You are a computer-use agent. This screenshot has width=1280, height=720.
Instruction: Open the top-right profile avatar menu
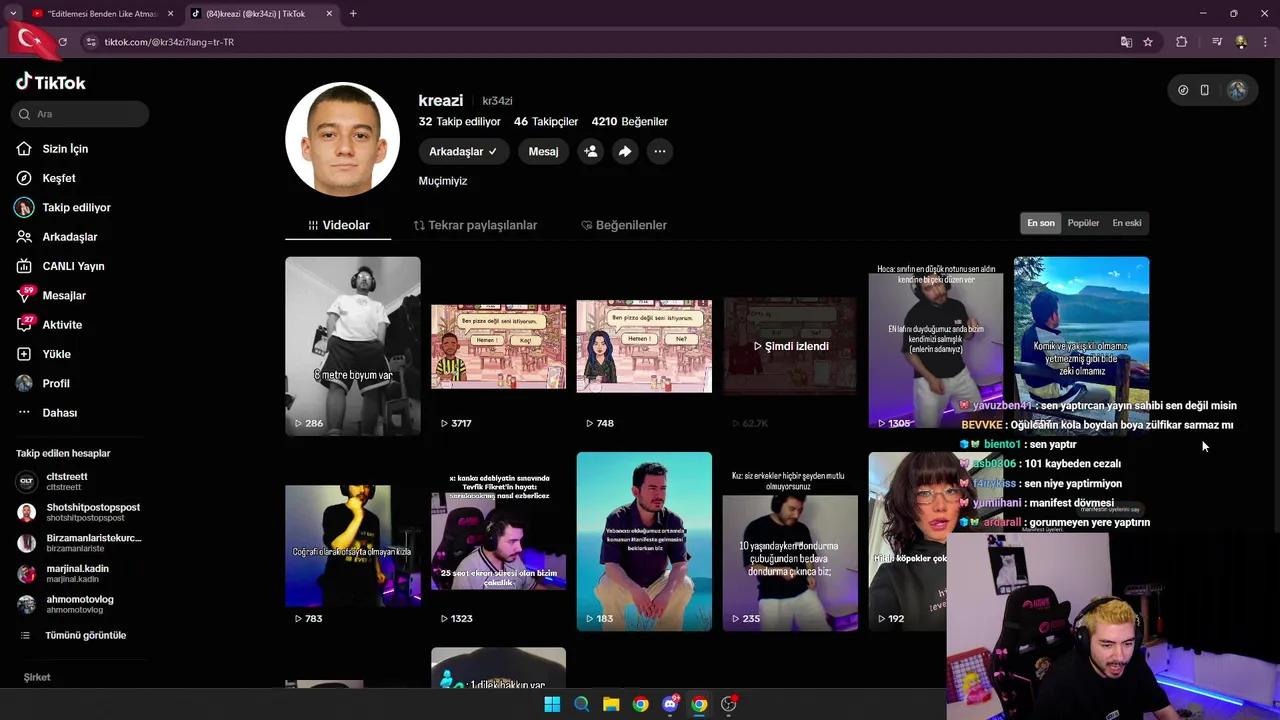(1238, 90)
